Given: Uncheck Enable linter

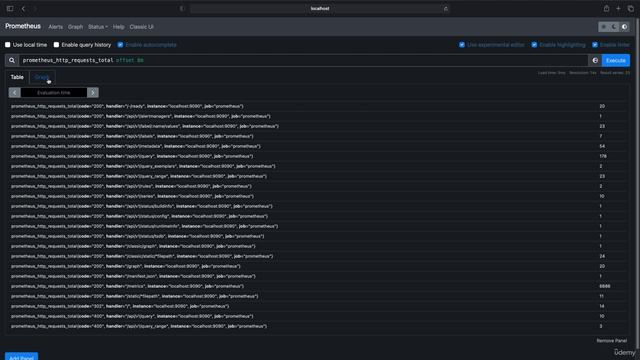Looking at the screenshot, I should tap(595, 45).
